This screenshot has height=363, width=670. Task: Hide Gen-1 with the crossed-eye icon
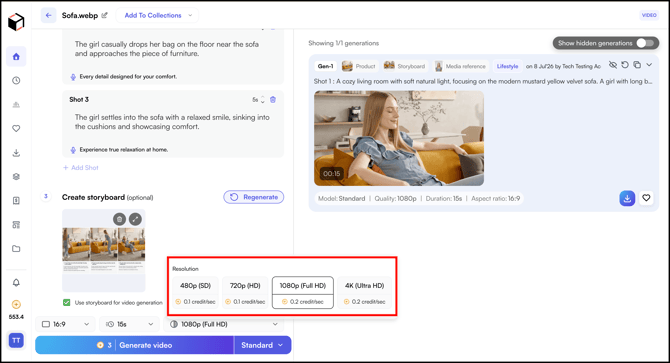click(613, 65)
